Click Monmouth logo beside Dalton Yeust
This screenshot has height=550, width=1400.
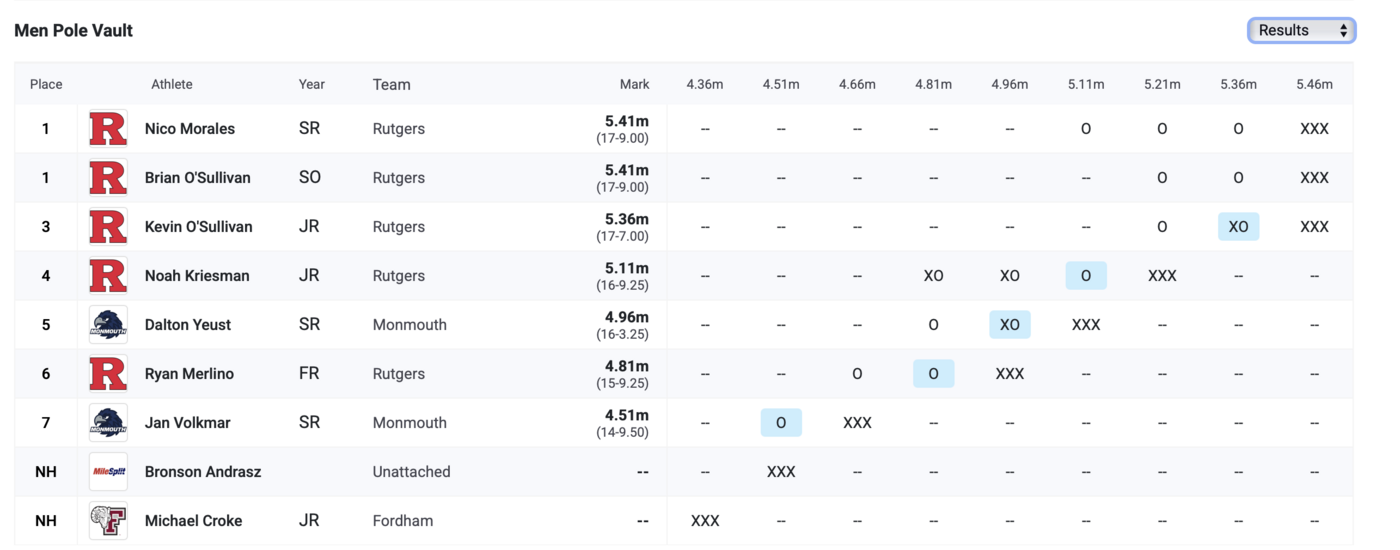click(x=108, y=325)
